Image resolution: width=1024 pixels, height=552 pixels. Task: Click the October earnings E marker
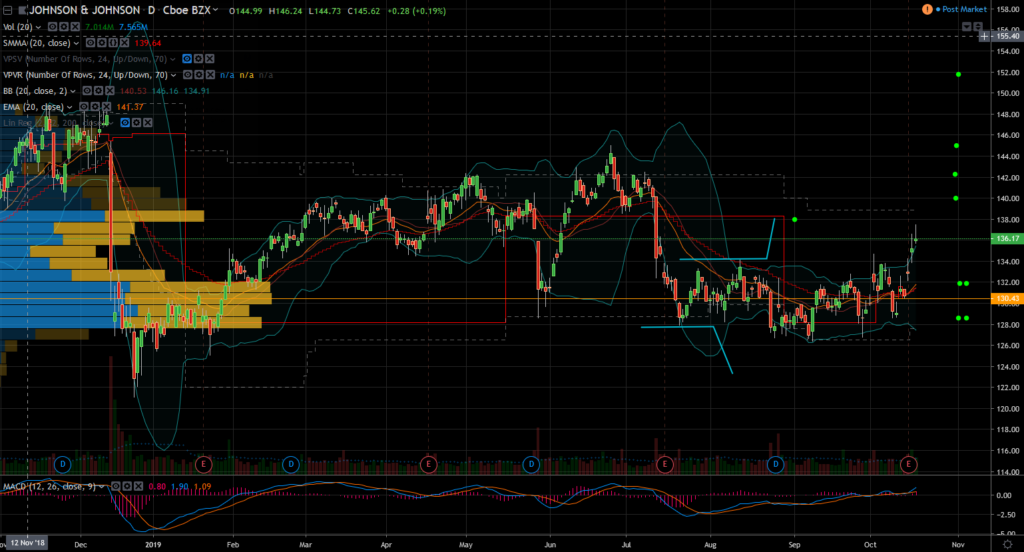[908, 464]
